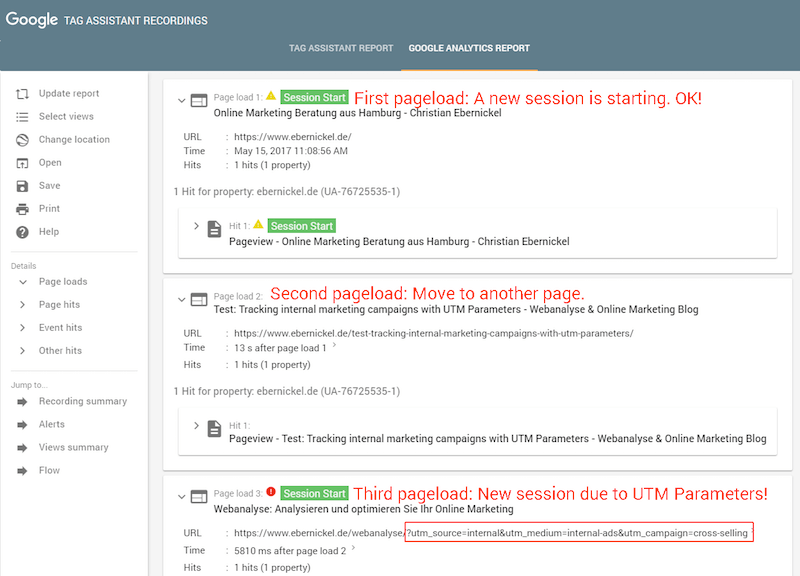This screenshot has width=800, height=576.
Task: Expand Page hits in Details sidebar
Action: [22, 305]
